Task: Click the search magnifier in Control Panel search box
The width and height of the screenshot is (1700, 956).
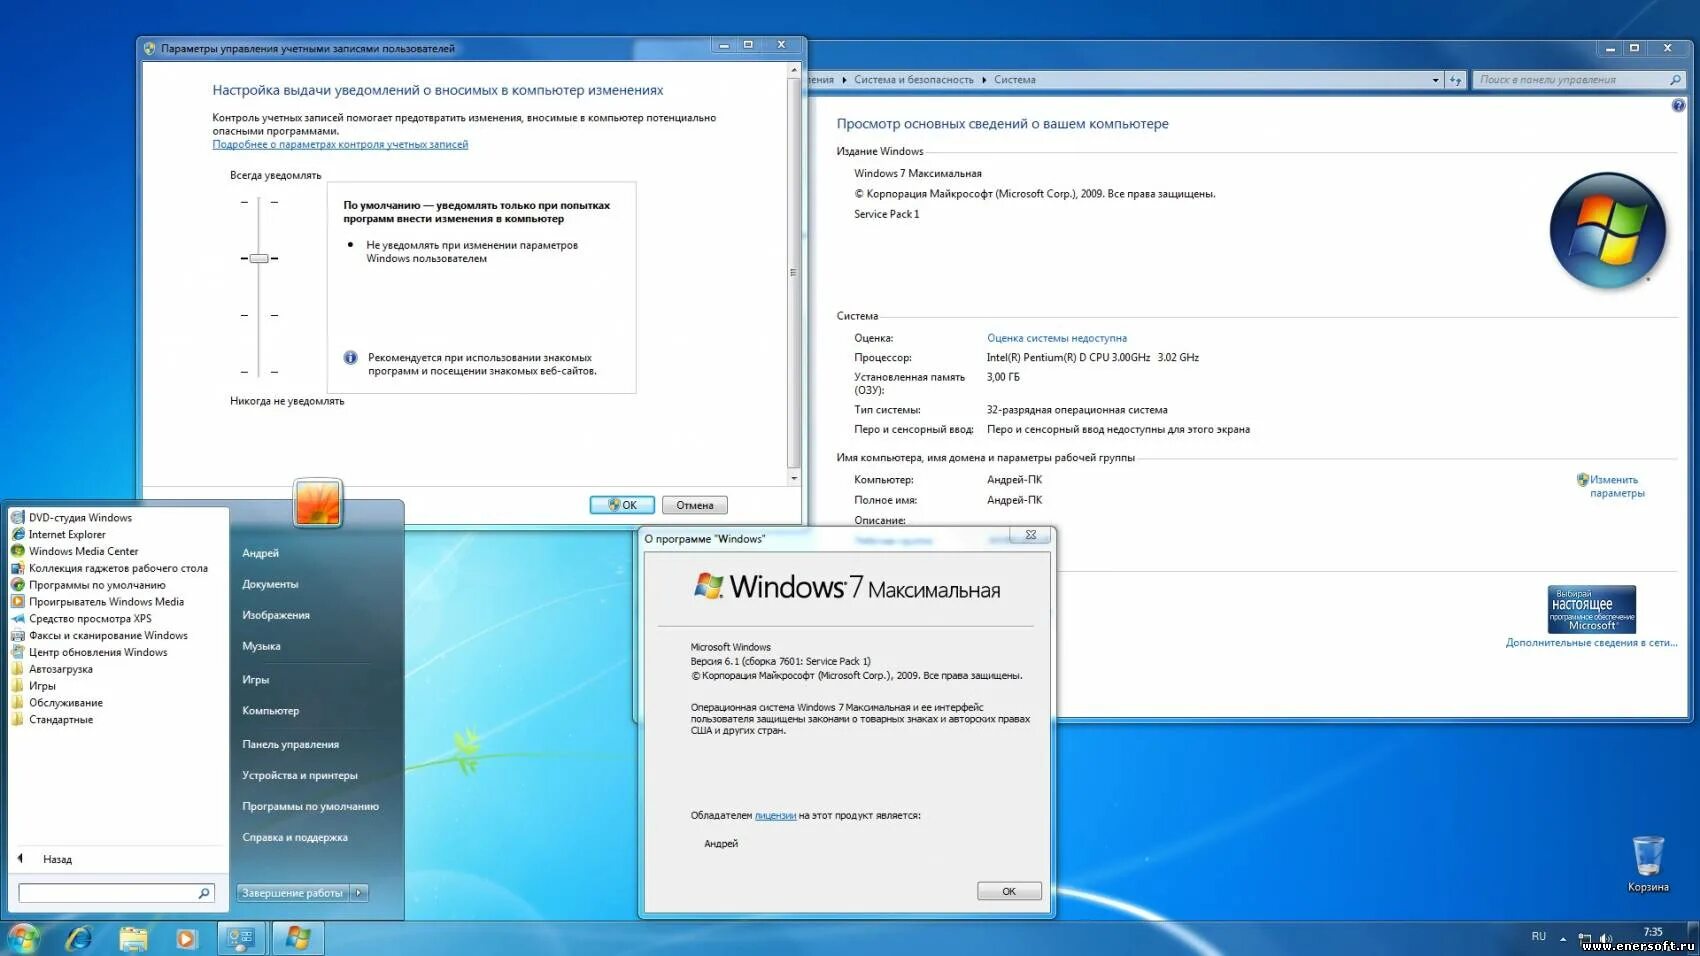Action: tap(1675, 80)
